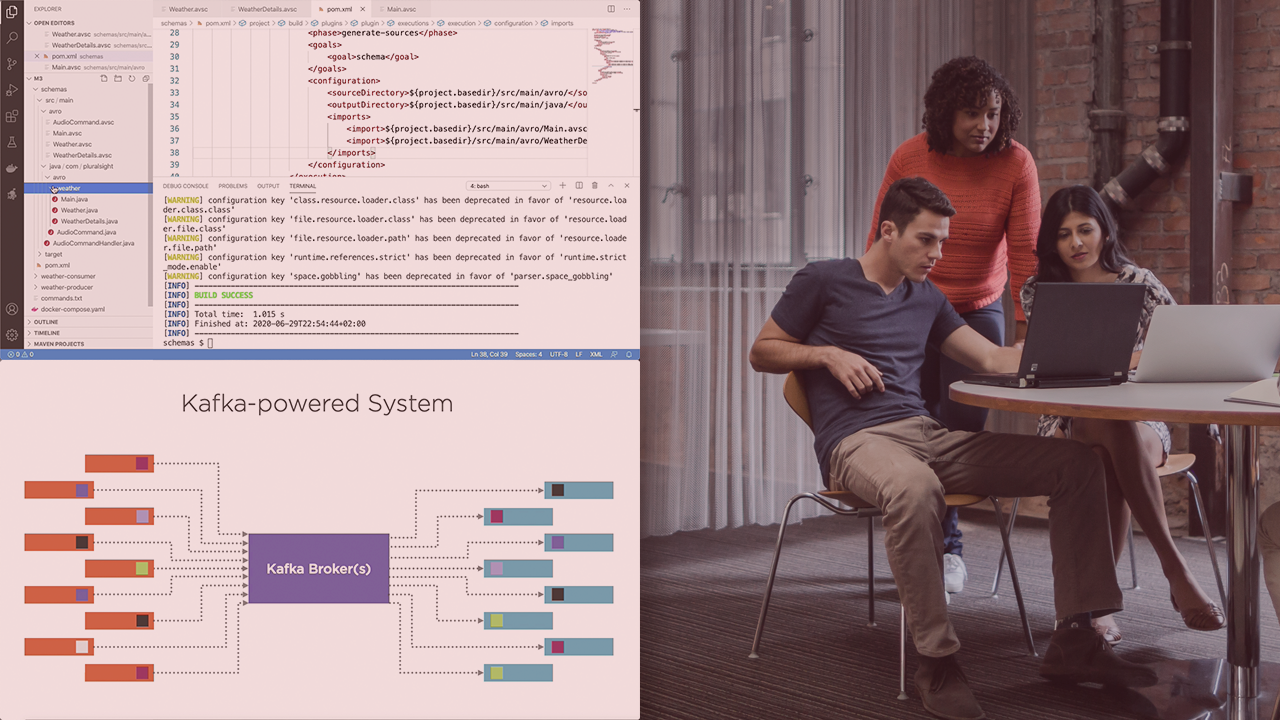The width and height of the screenshot is (1280, 720).
Task: Expand the Maven Projects section
Action: point(59,344)
